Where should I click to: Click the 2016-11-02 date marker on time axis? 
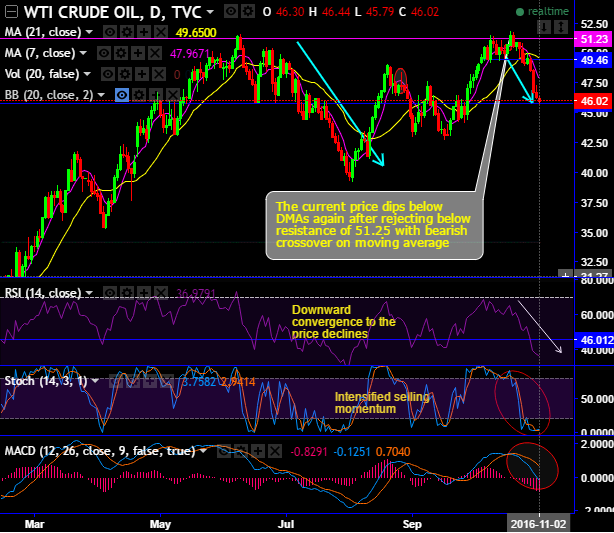click(538, 524)
